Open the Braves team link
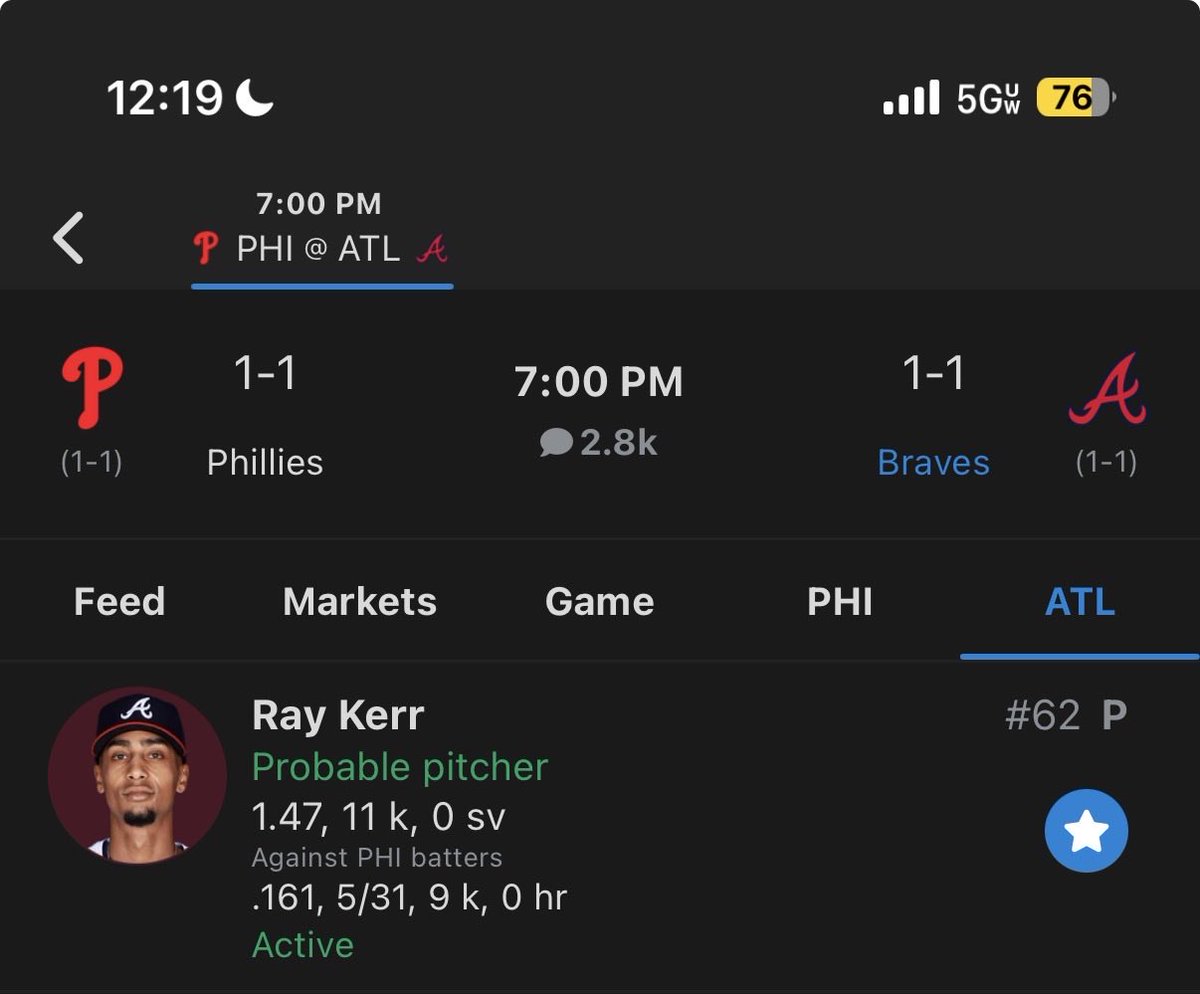The image size is (1200, 994). (933, 462)
